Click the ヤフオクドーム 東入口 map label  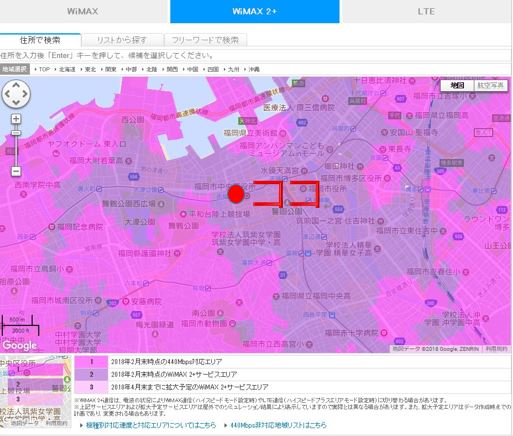point(87,144)
